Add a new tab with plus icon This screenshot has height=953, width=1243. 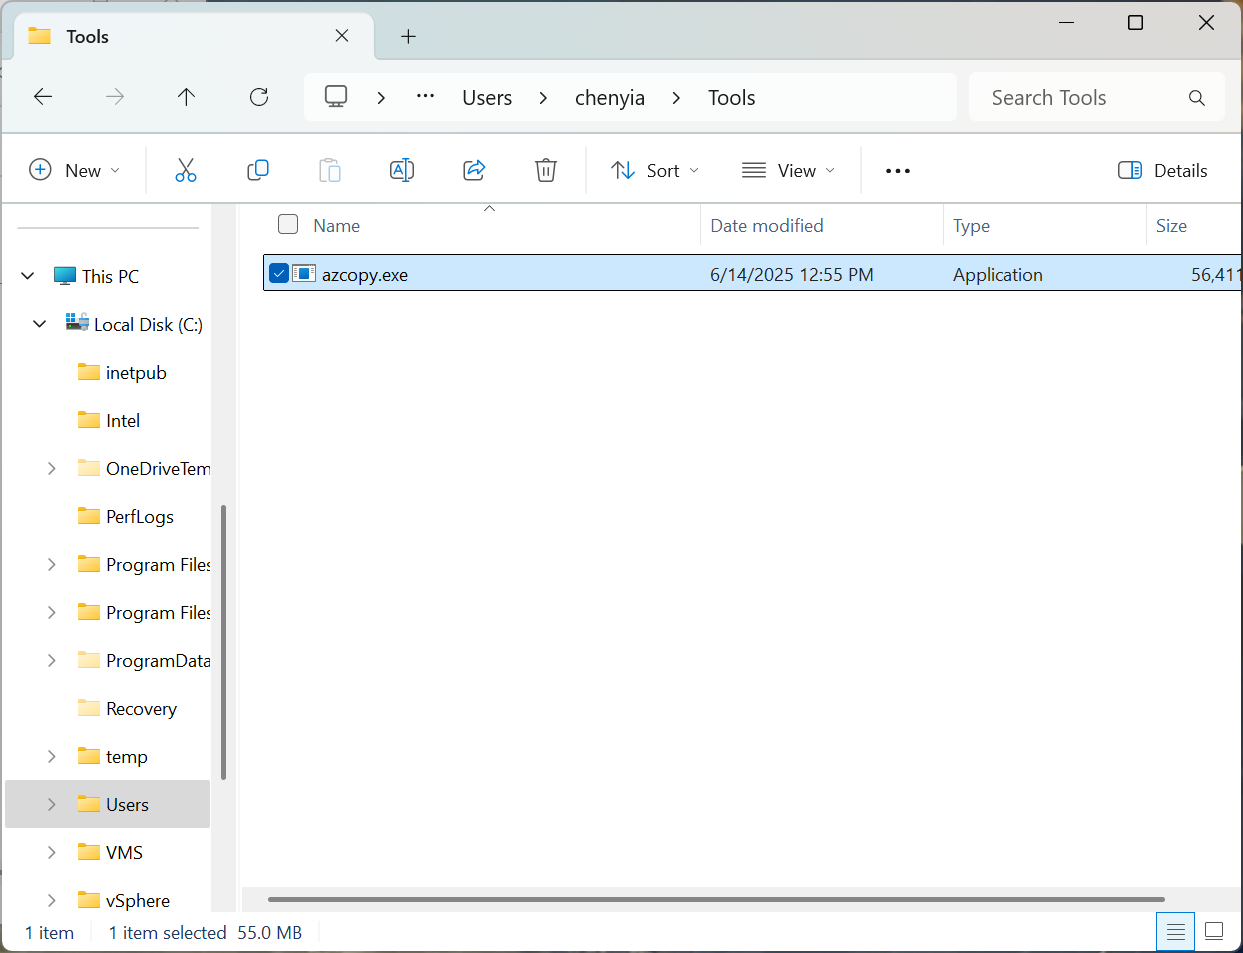(x=408, y=37)
